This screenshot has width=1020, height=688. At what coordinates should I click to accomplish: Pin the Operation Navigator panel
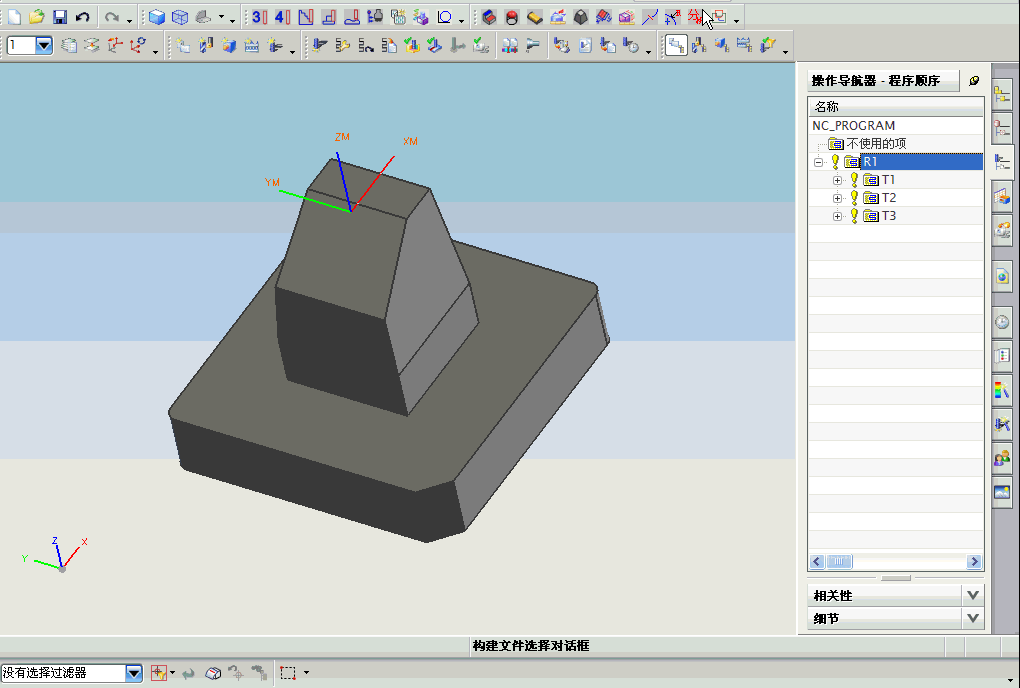coord(974,81)
